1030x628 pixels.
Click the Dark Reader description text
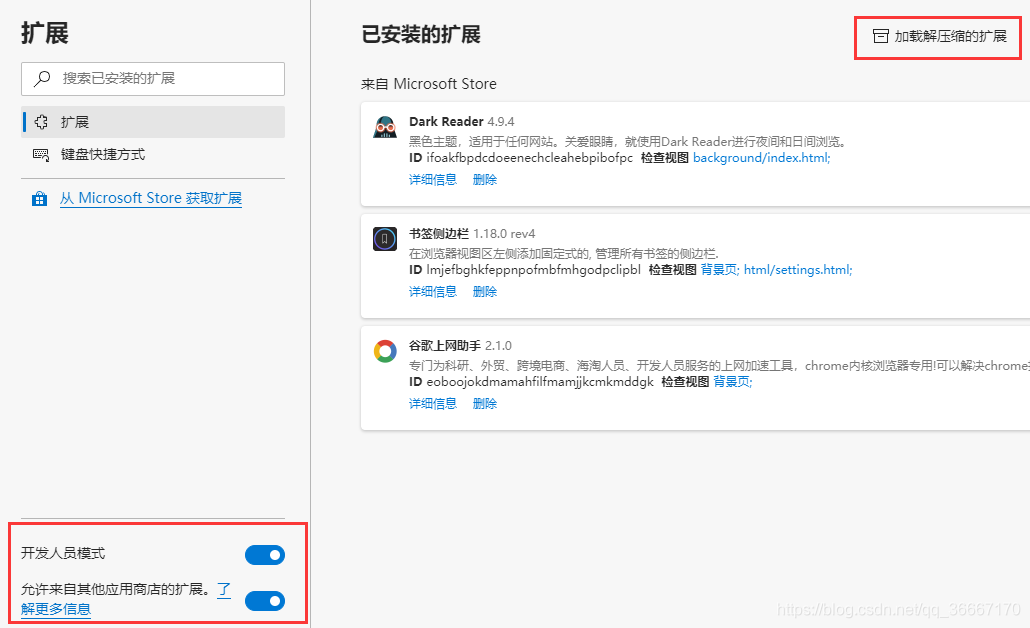coord(629,141)
